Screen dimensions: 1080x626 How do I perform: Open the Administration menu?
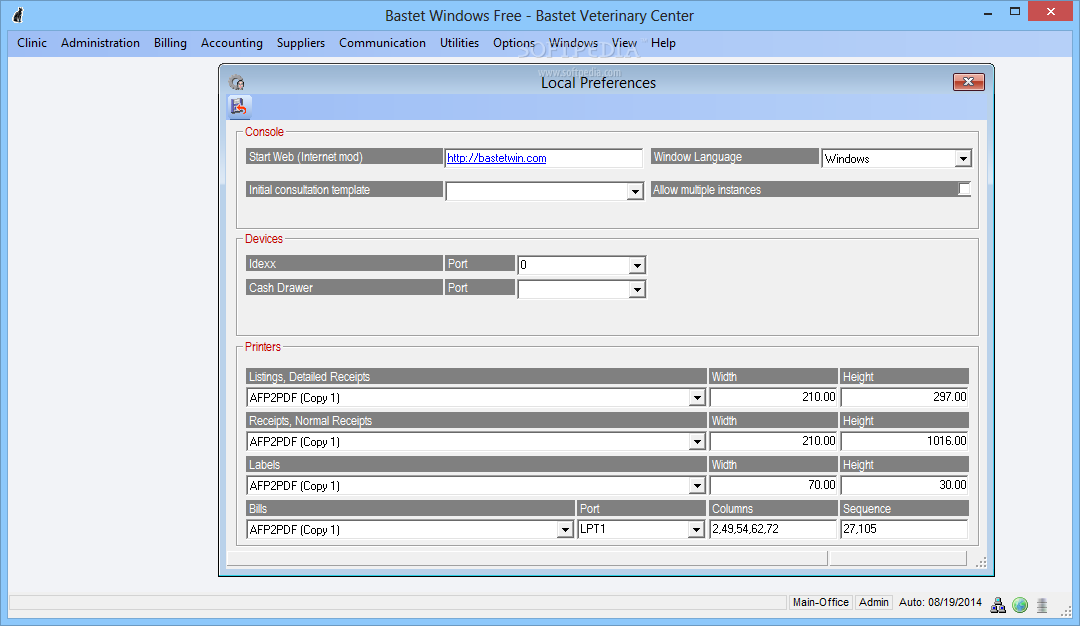101,43
